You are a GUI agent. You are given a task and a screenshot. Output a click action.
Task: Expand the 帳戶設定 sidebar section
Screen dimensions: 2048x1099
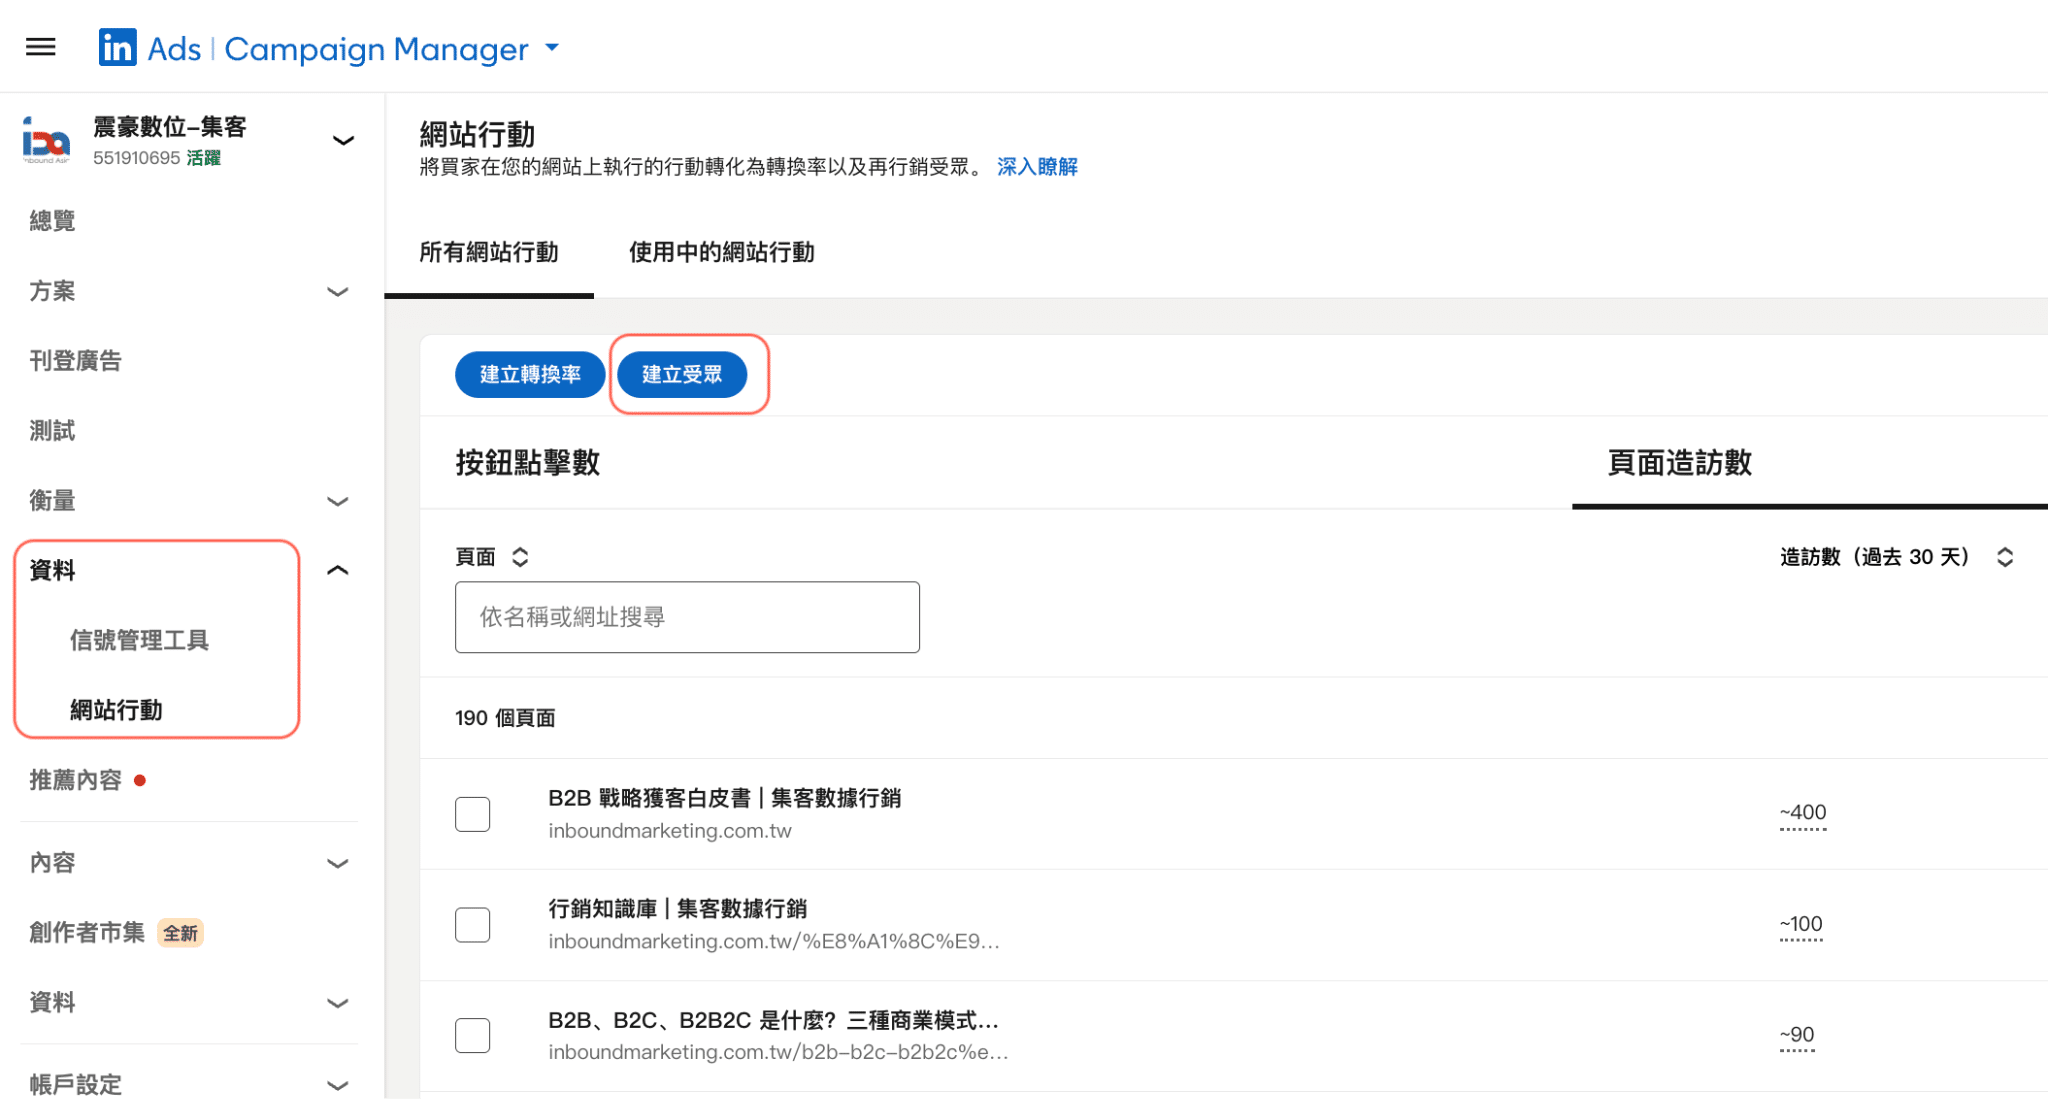[337, 1085]
